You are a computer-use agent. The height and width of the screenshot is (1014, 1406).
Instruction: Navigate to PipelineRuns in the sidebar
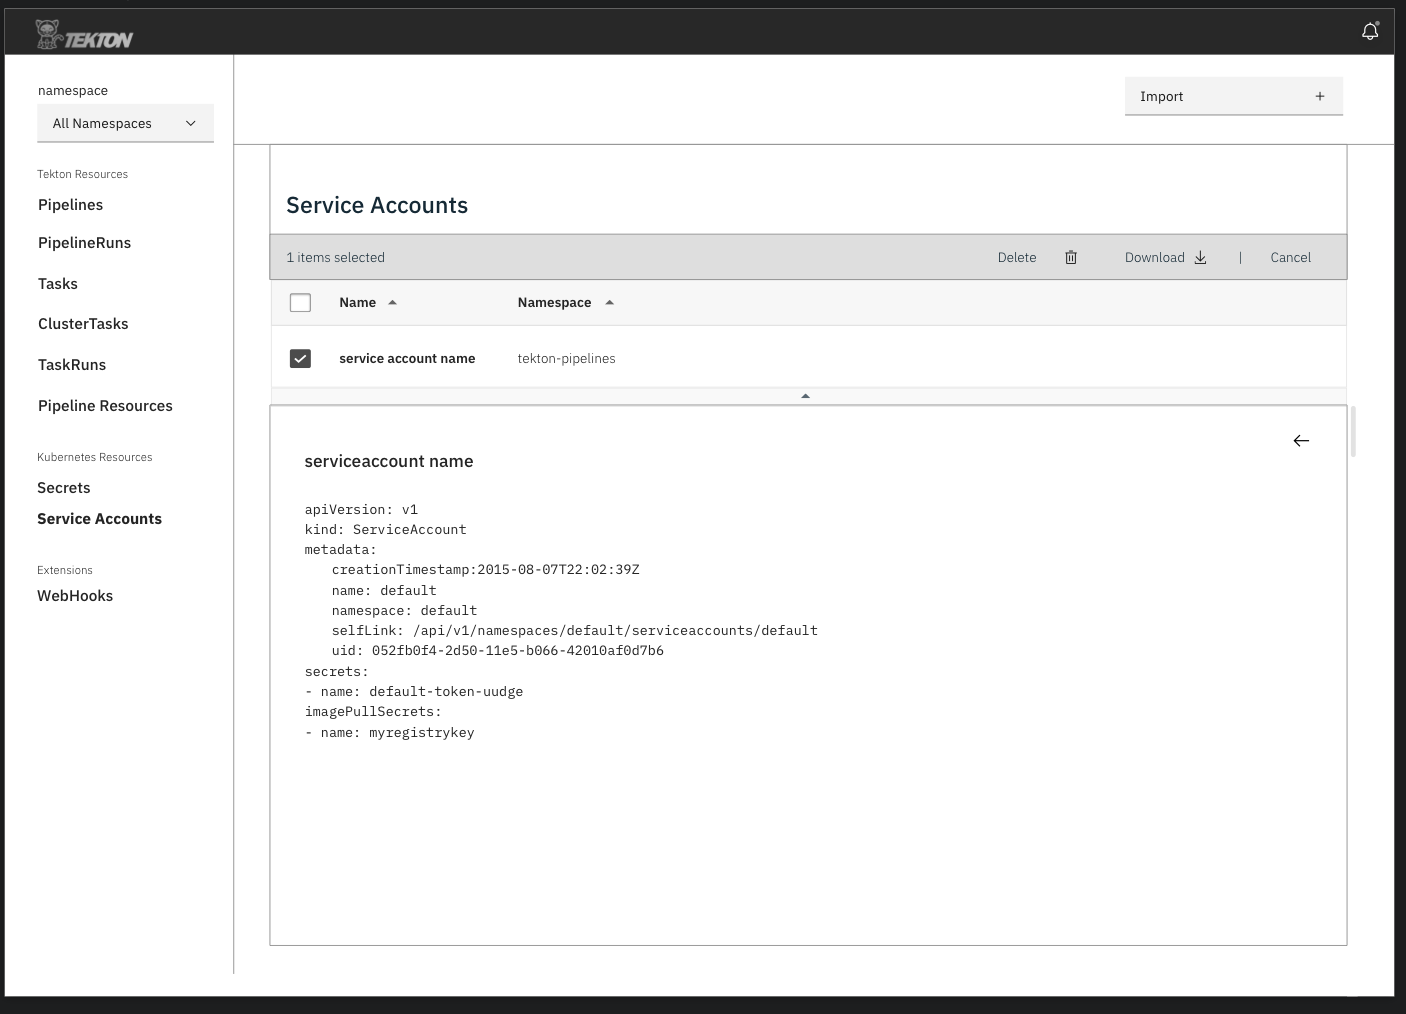pyautogui.click(x=84, y=242)
